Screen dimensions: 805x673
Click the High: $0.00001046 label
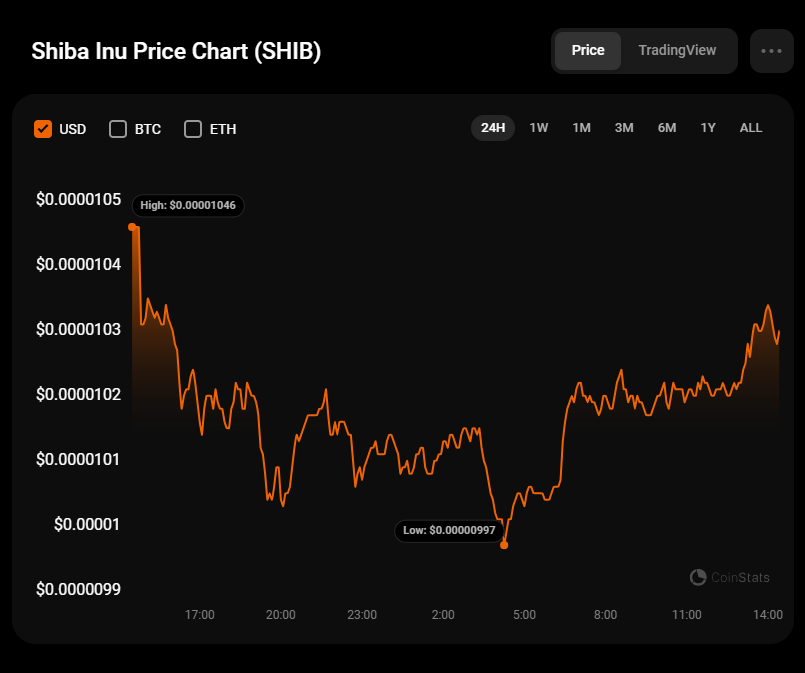189,205
